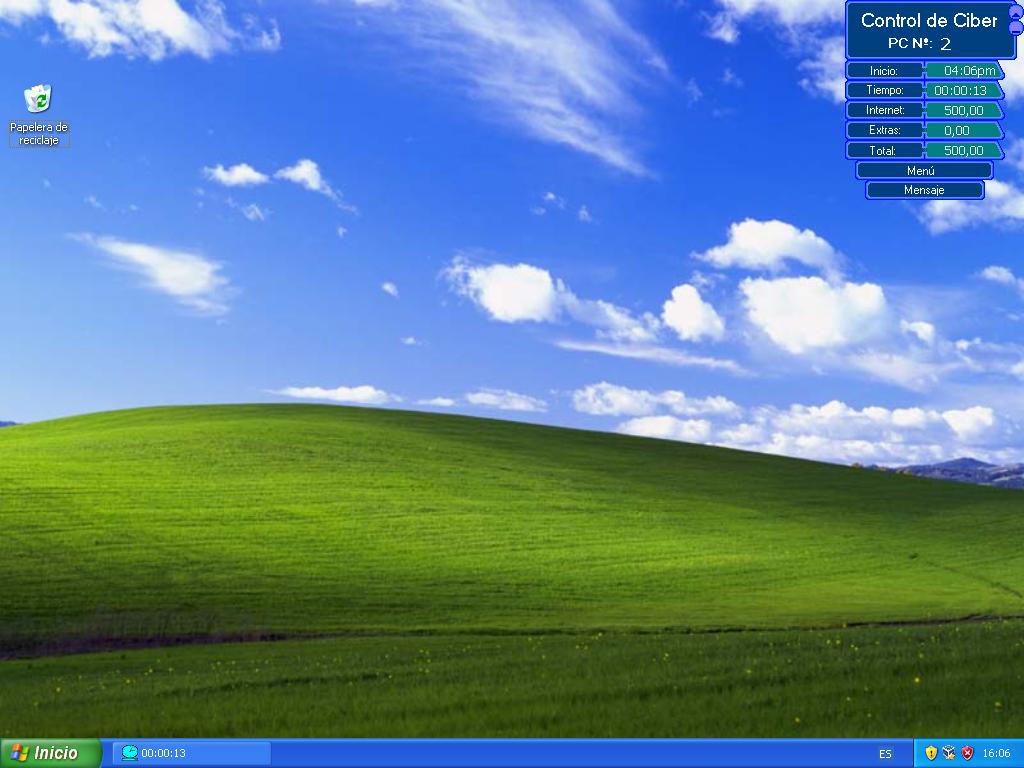Click the Extras: label in widget
Viewport: 1024px width, 768px height.
(885, 131)
